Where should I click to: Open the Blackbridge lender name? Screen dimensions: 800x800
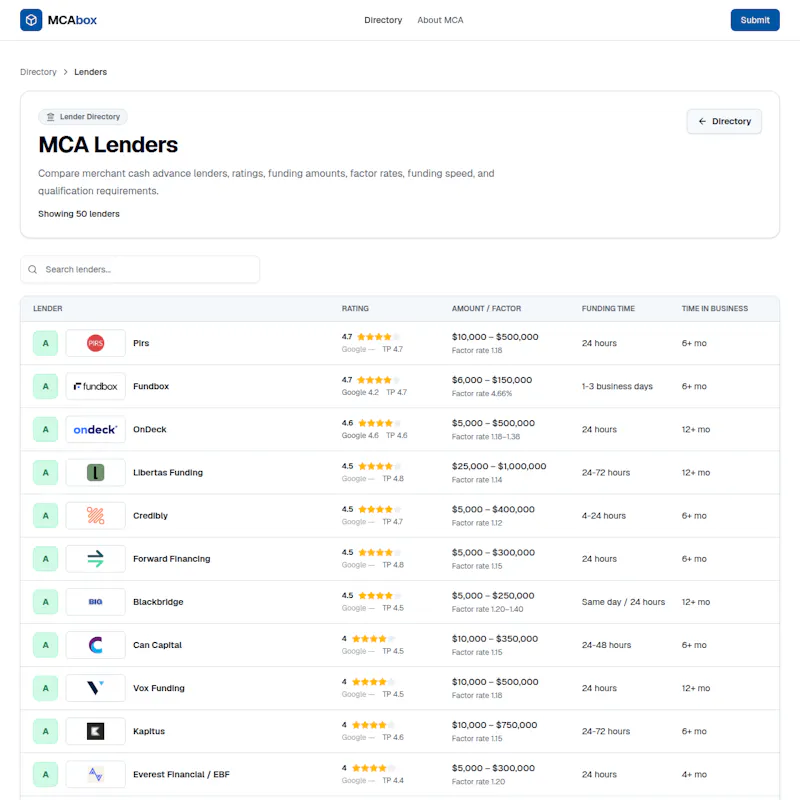coord(158,602)
